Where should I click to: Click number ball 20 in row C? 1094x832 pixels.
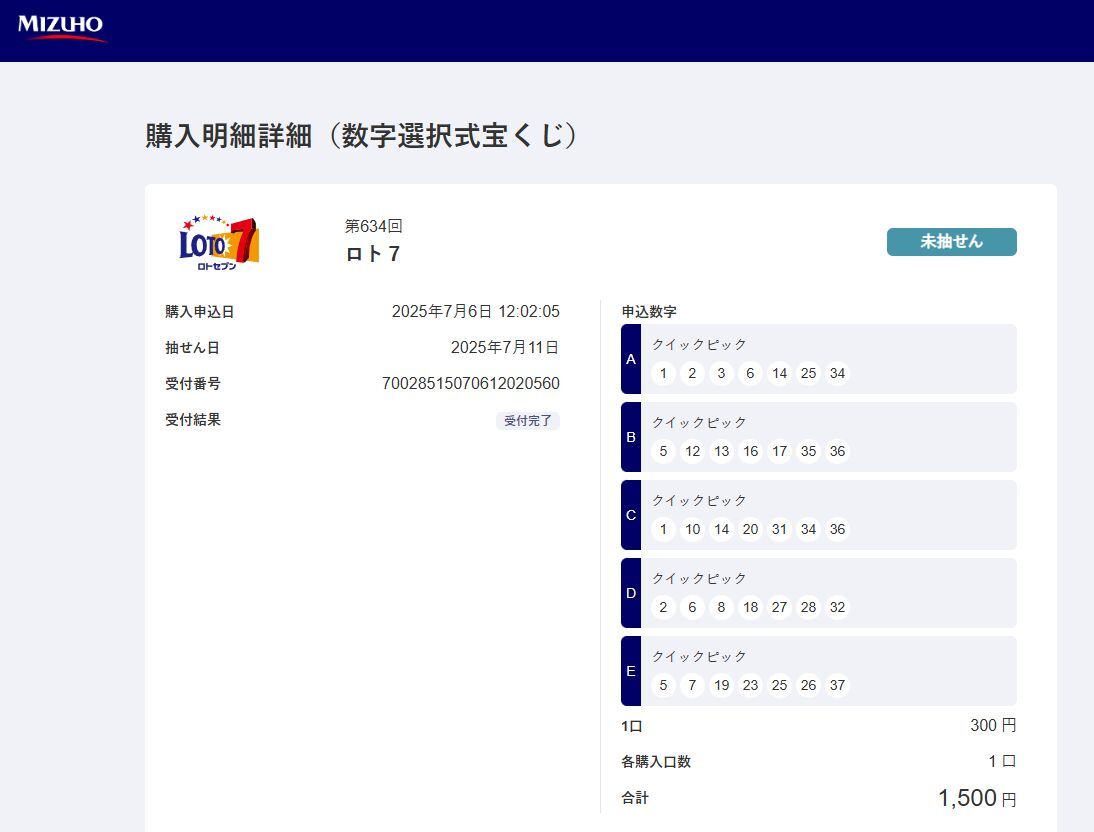(751, 529)
